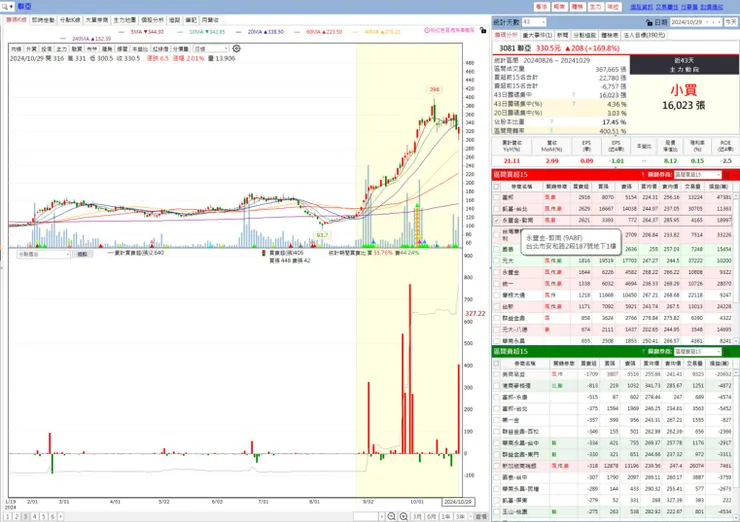This screenshot has width=740, height=522.
Task: Check the box for 群益金鼎-西松 row
Action: 496,431
